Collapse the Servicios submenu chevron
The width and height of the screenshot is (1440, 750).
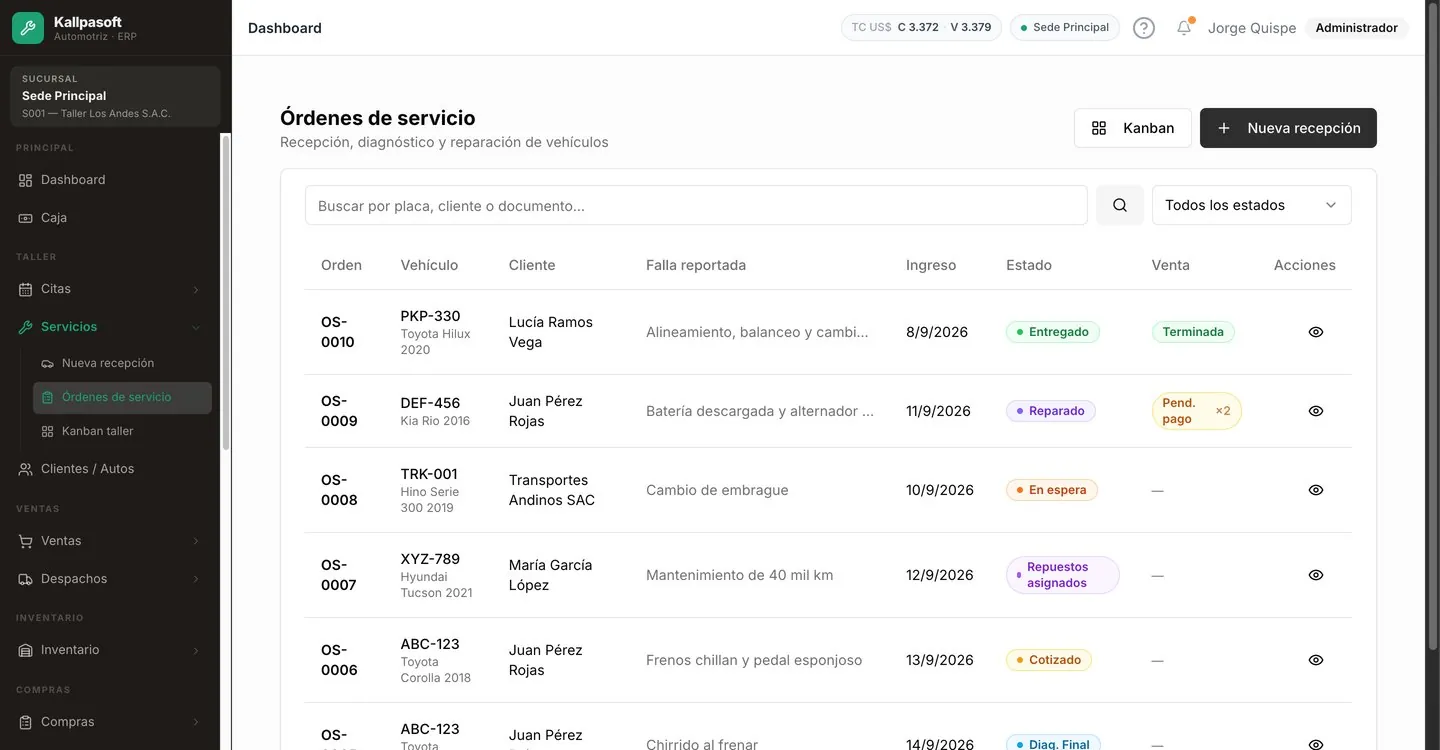[x=196, y=327]
